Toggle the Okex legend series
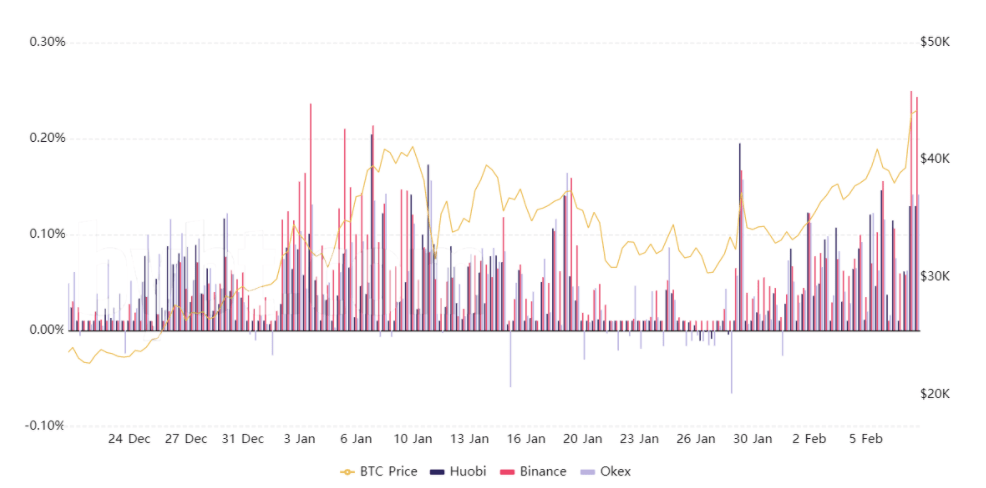986x488 pixels. (604, 471)
